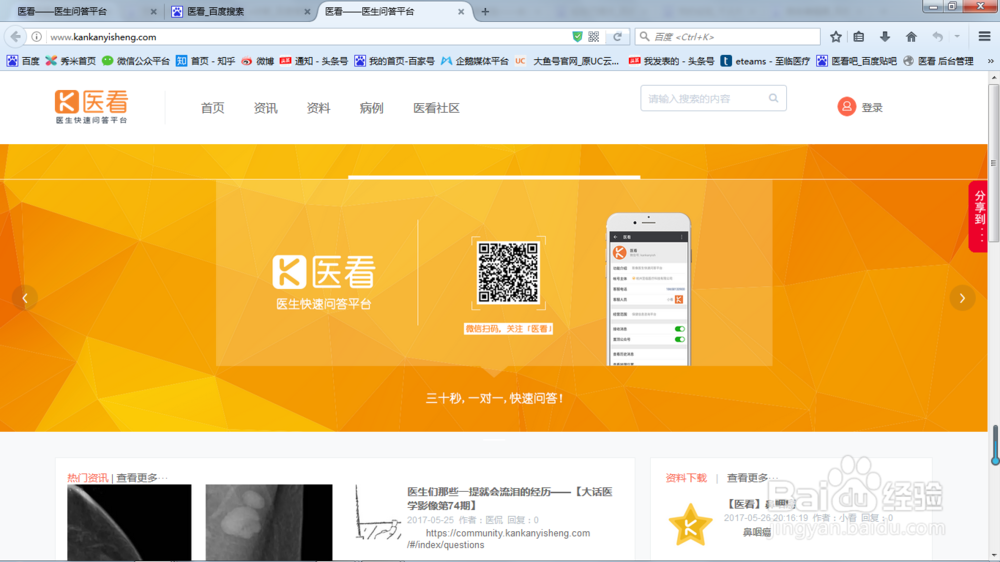Focus the browser address bar URL
Viewport: 1000px width, 562px height.
pos(306,37)
